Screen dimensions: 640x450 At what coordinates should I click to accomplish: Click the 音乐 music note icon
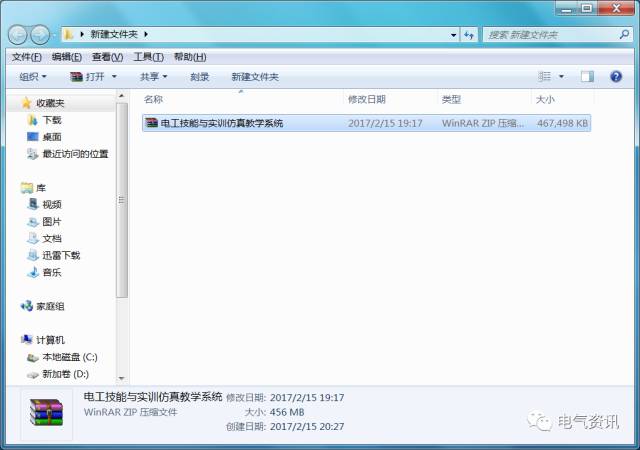pyautogui.click(x=33, y=272)
